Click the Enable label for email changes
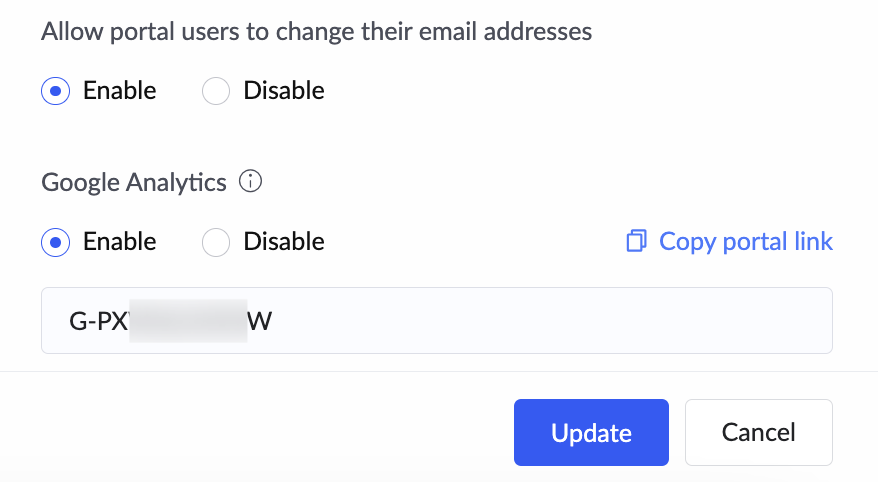Viewport: 878px width, 482px height. [x=119, y=90]
